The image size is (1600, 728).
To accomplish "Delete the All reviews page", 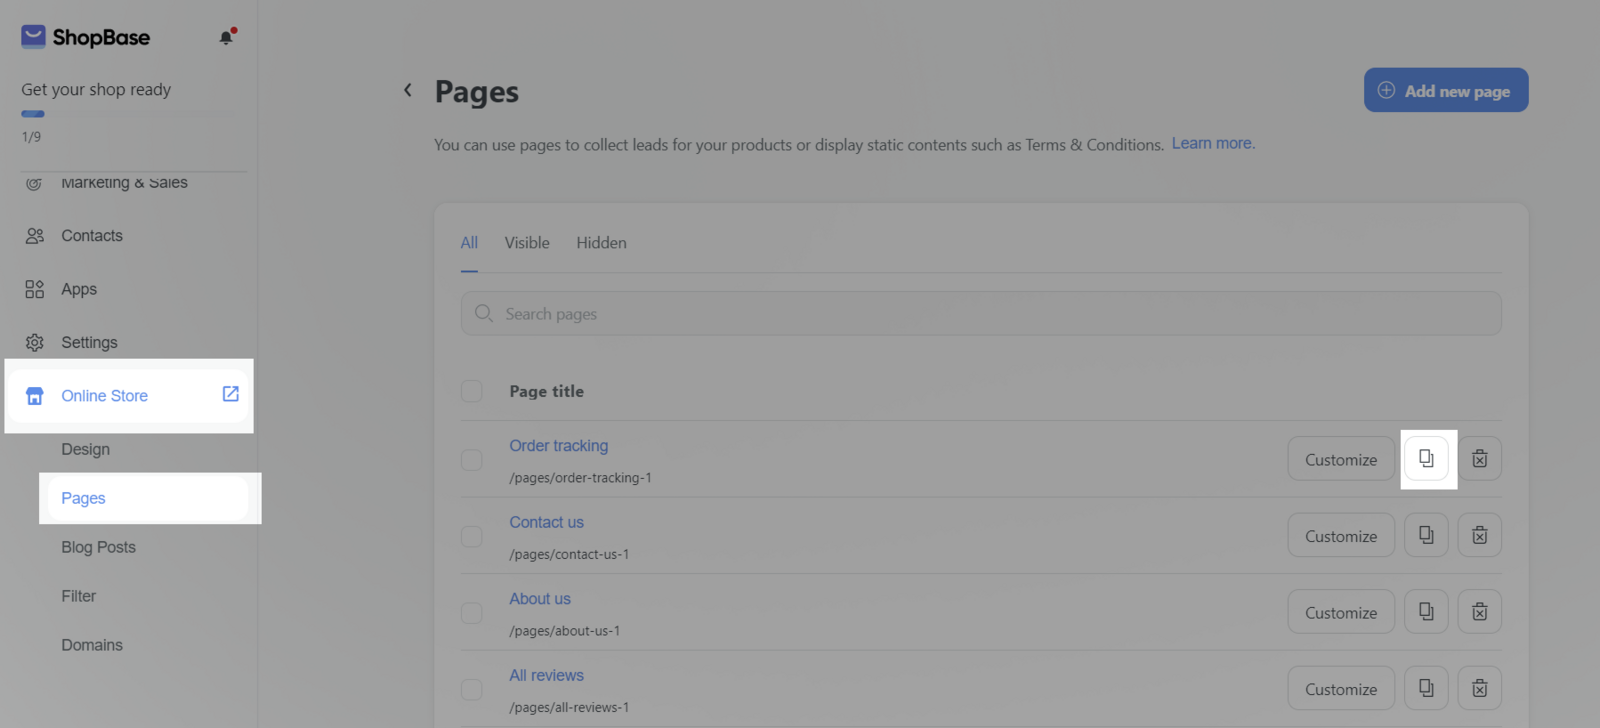I will click(x=1480, y=688).
